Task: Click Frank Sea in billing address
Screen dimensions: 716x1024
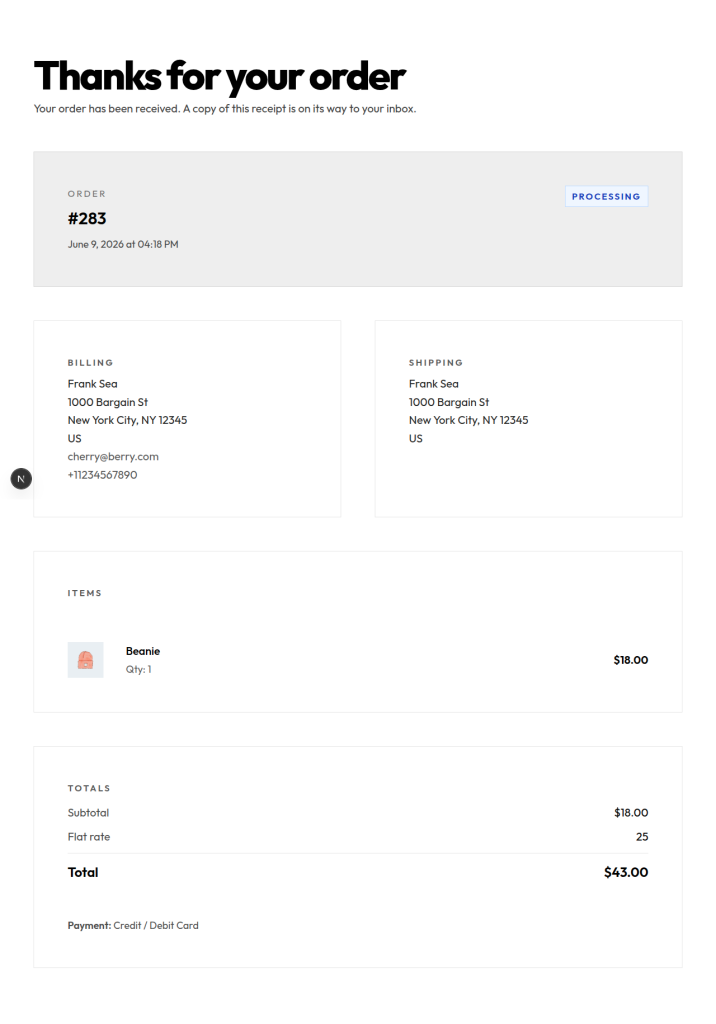Action: point(93,384)
